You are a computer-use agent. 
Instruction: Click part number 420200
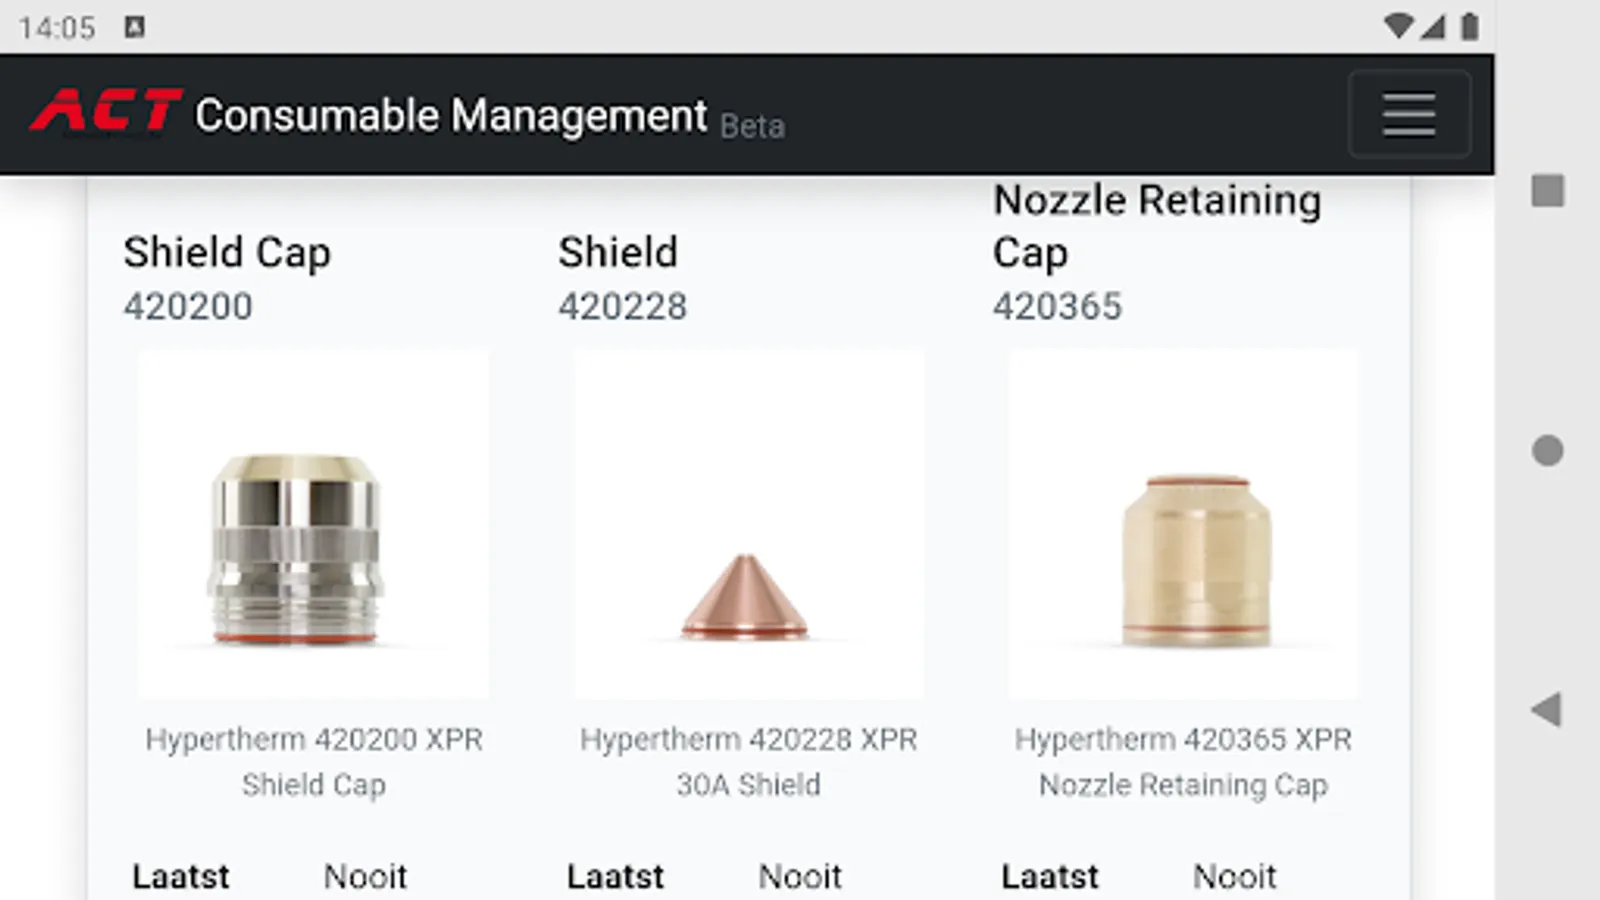tap(188, 306)
